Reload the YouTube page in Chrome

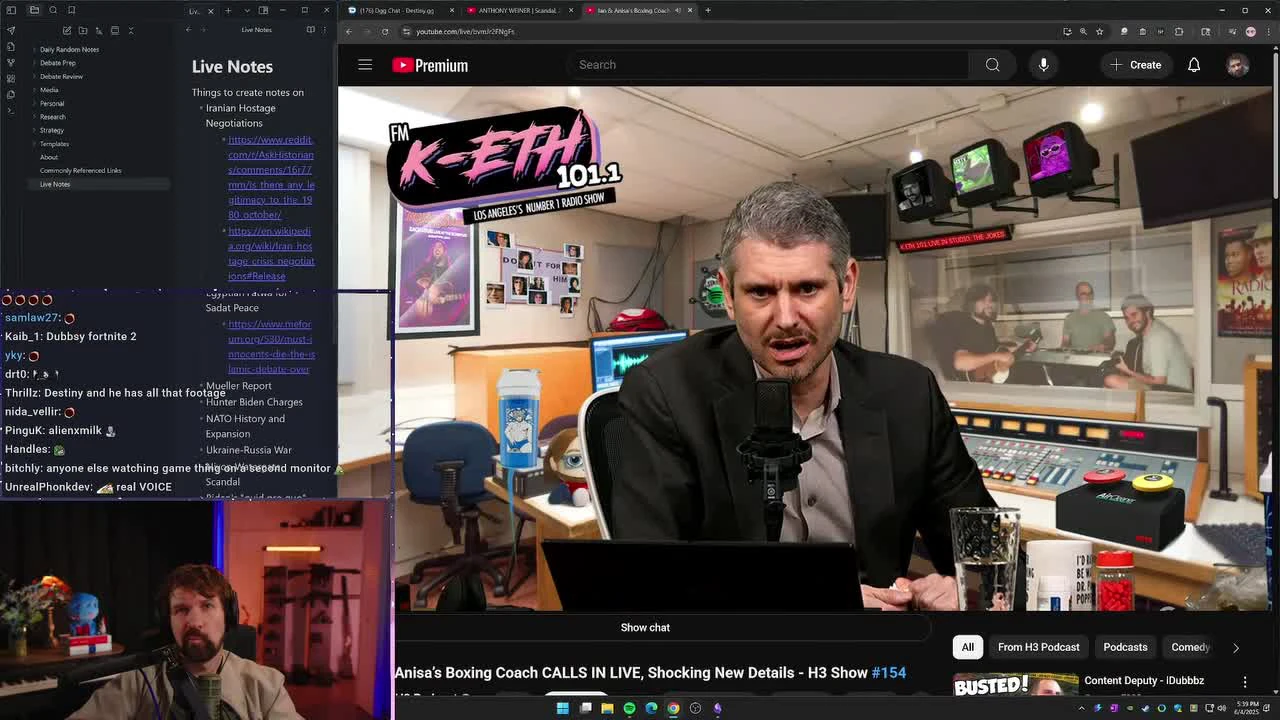tap(385, 31)
